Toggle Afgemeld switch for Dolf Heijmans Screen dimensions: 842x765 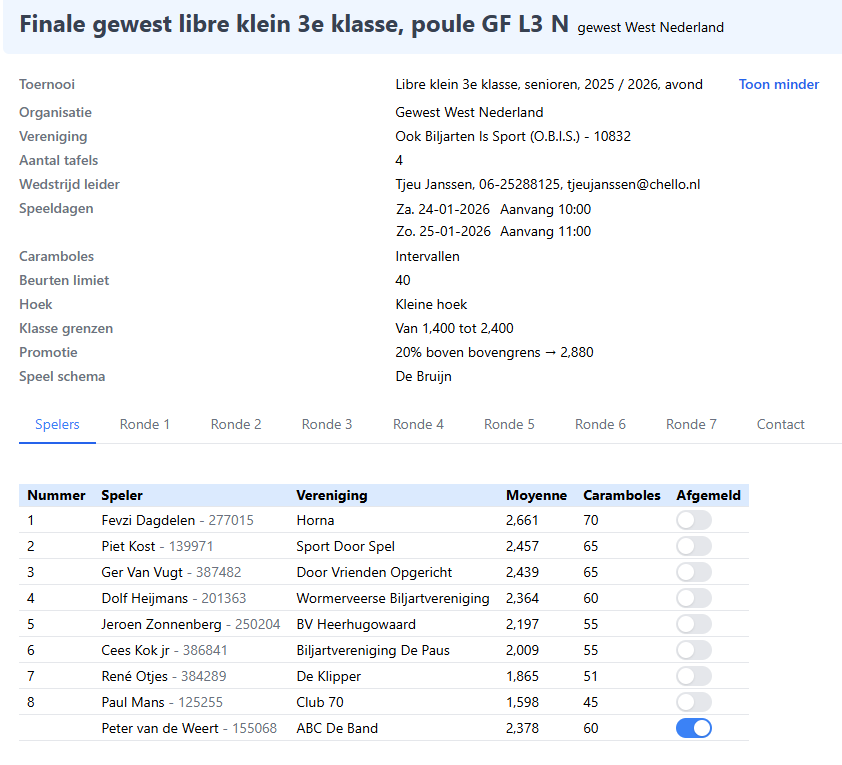coord(693,598)
